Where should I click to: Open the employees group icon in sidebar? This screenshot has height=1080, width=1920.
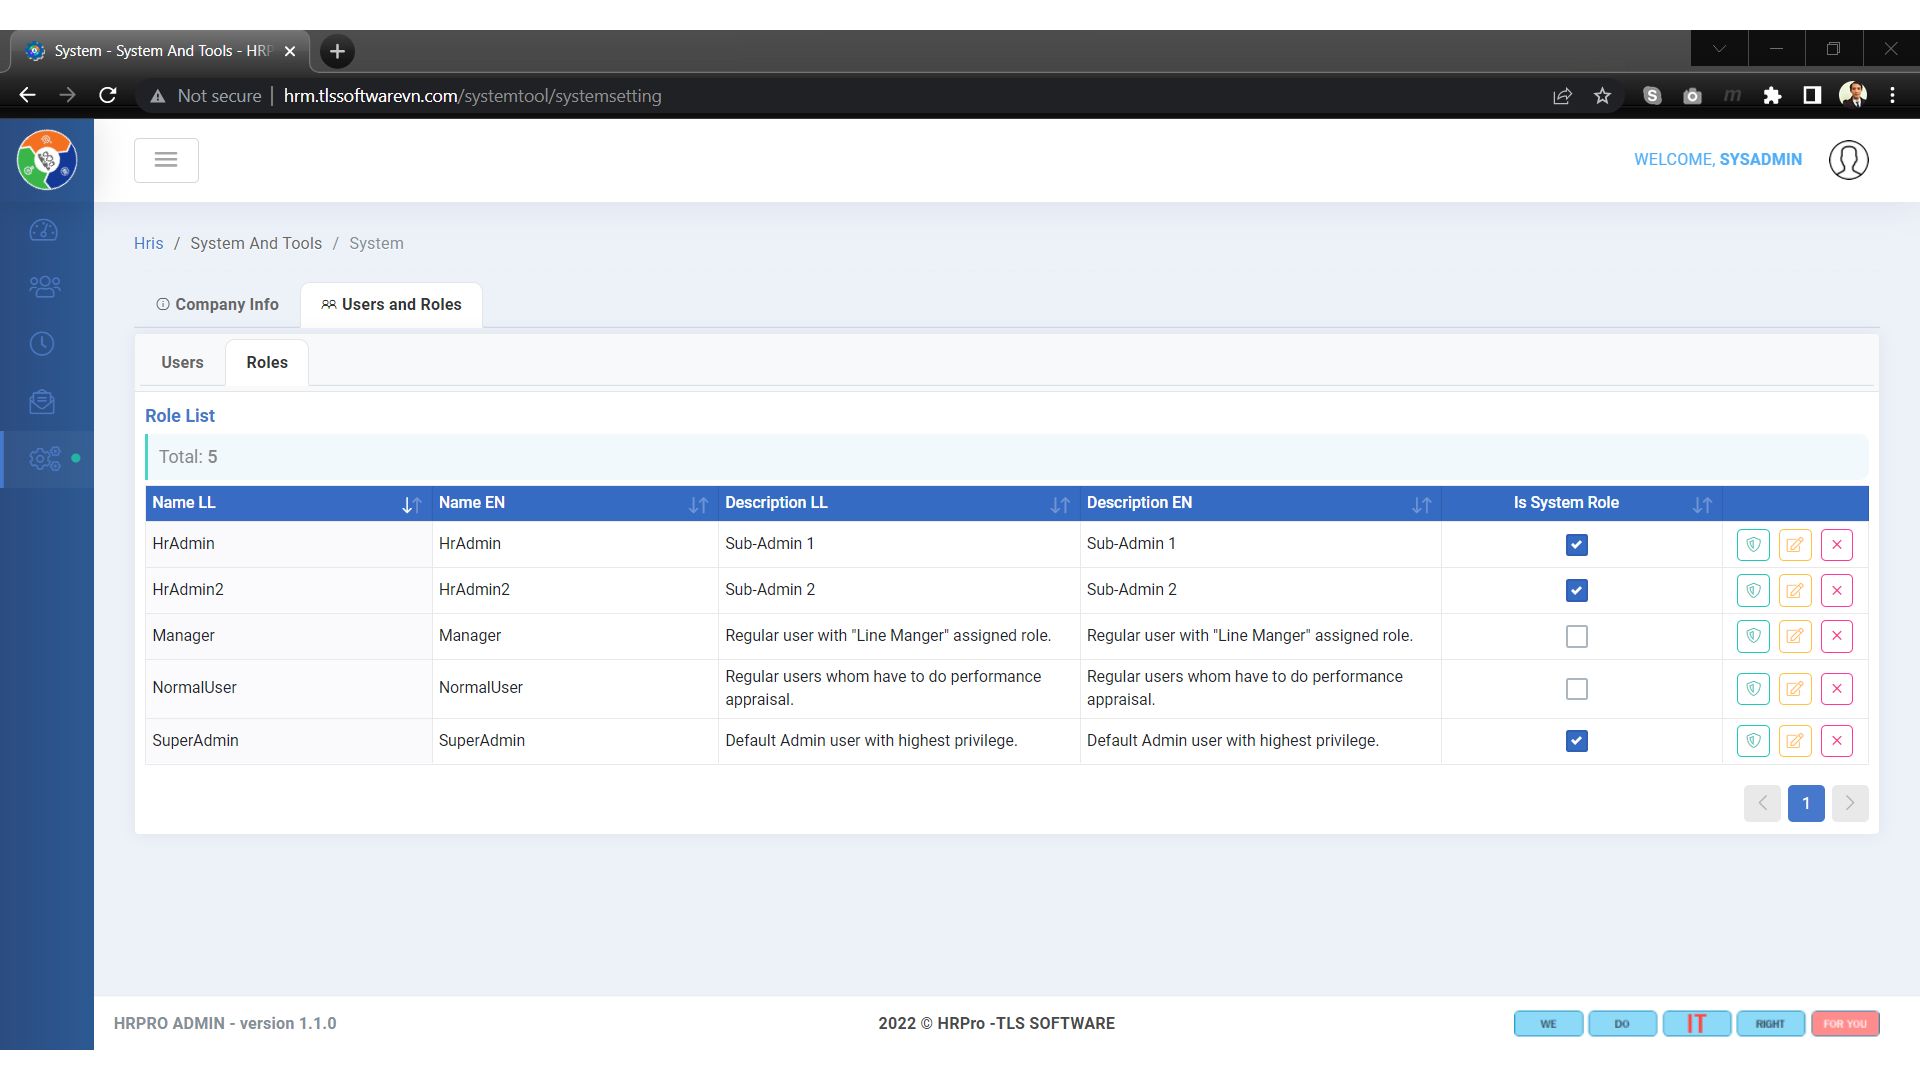click(44, 287)
